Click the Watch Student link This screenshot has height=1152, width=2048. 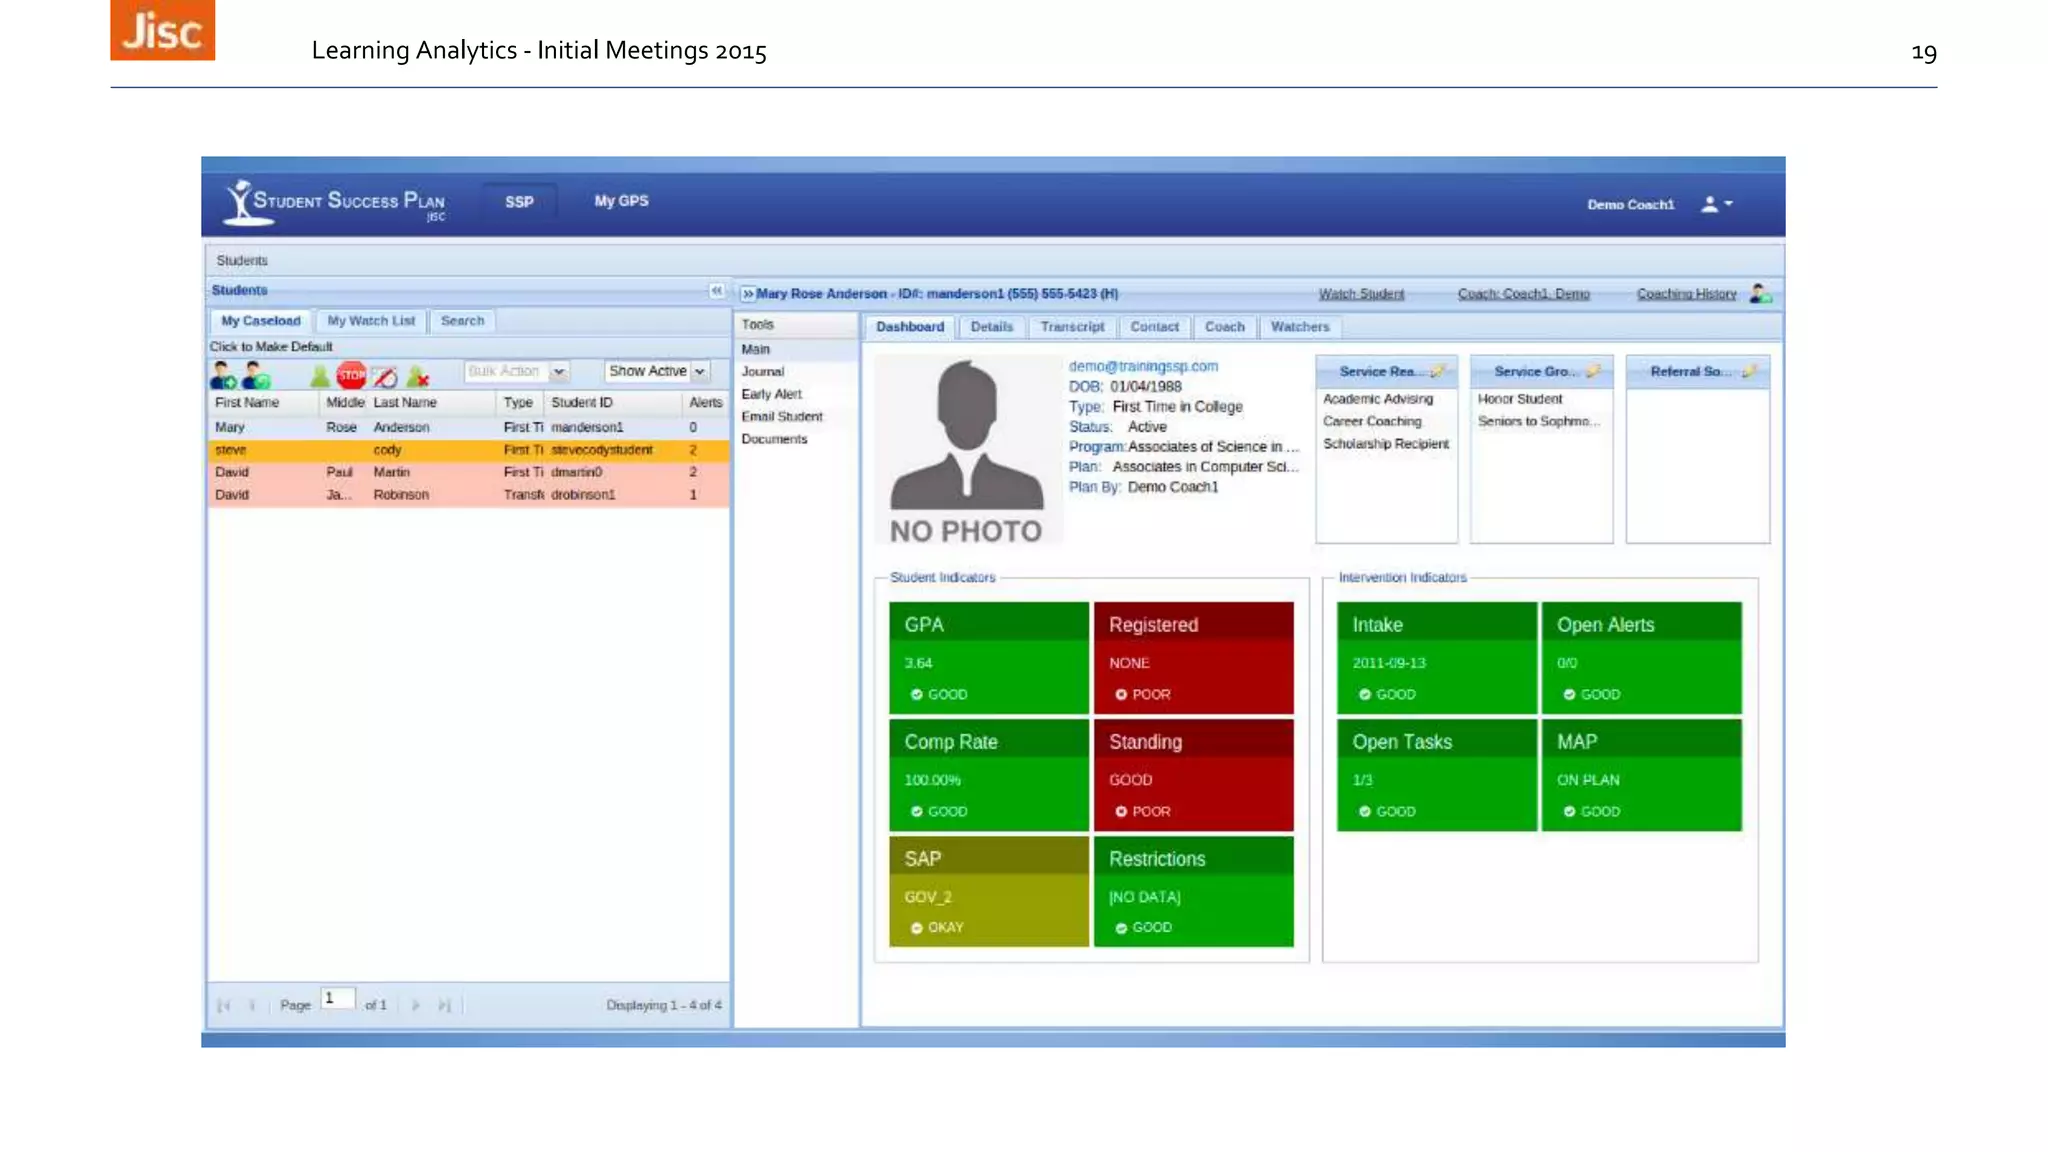1361,294
